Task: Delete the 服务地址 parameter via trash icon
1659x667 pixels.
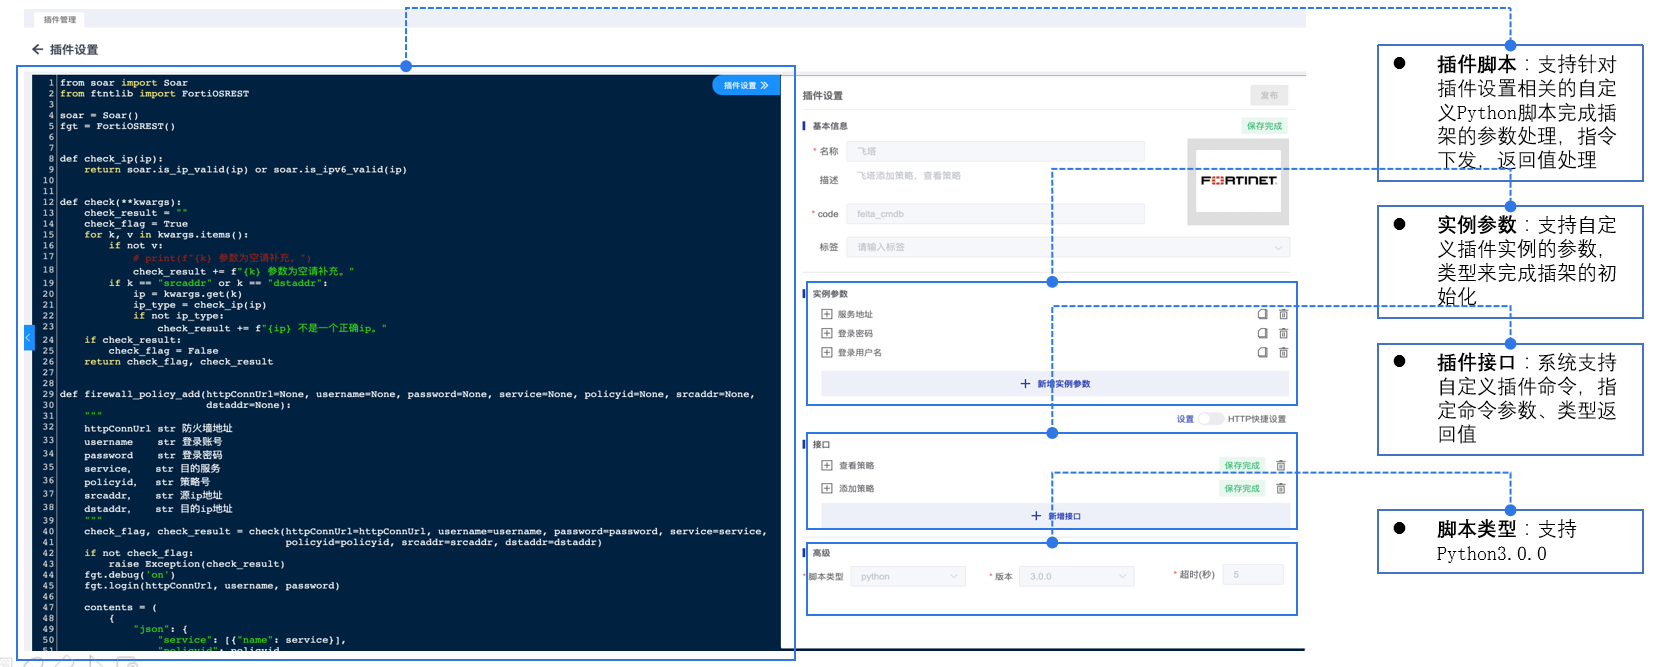Action: 1283,314
